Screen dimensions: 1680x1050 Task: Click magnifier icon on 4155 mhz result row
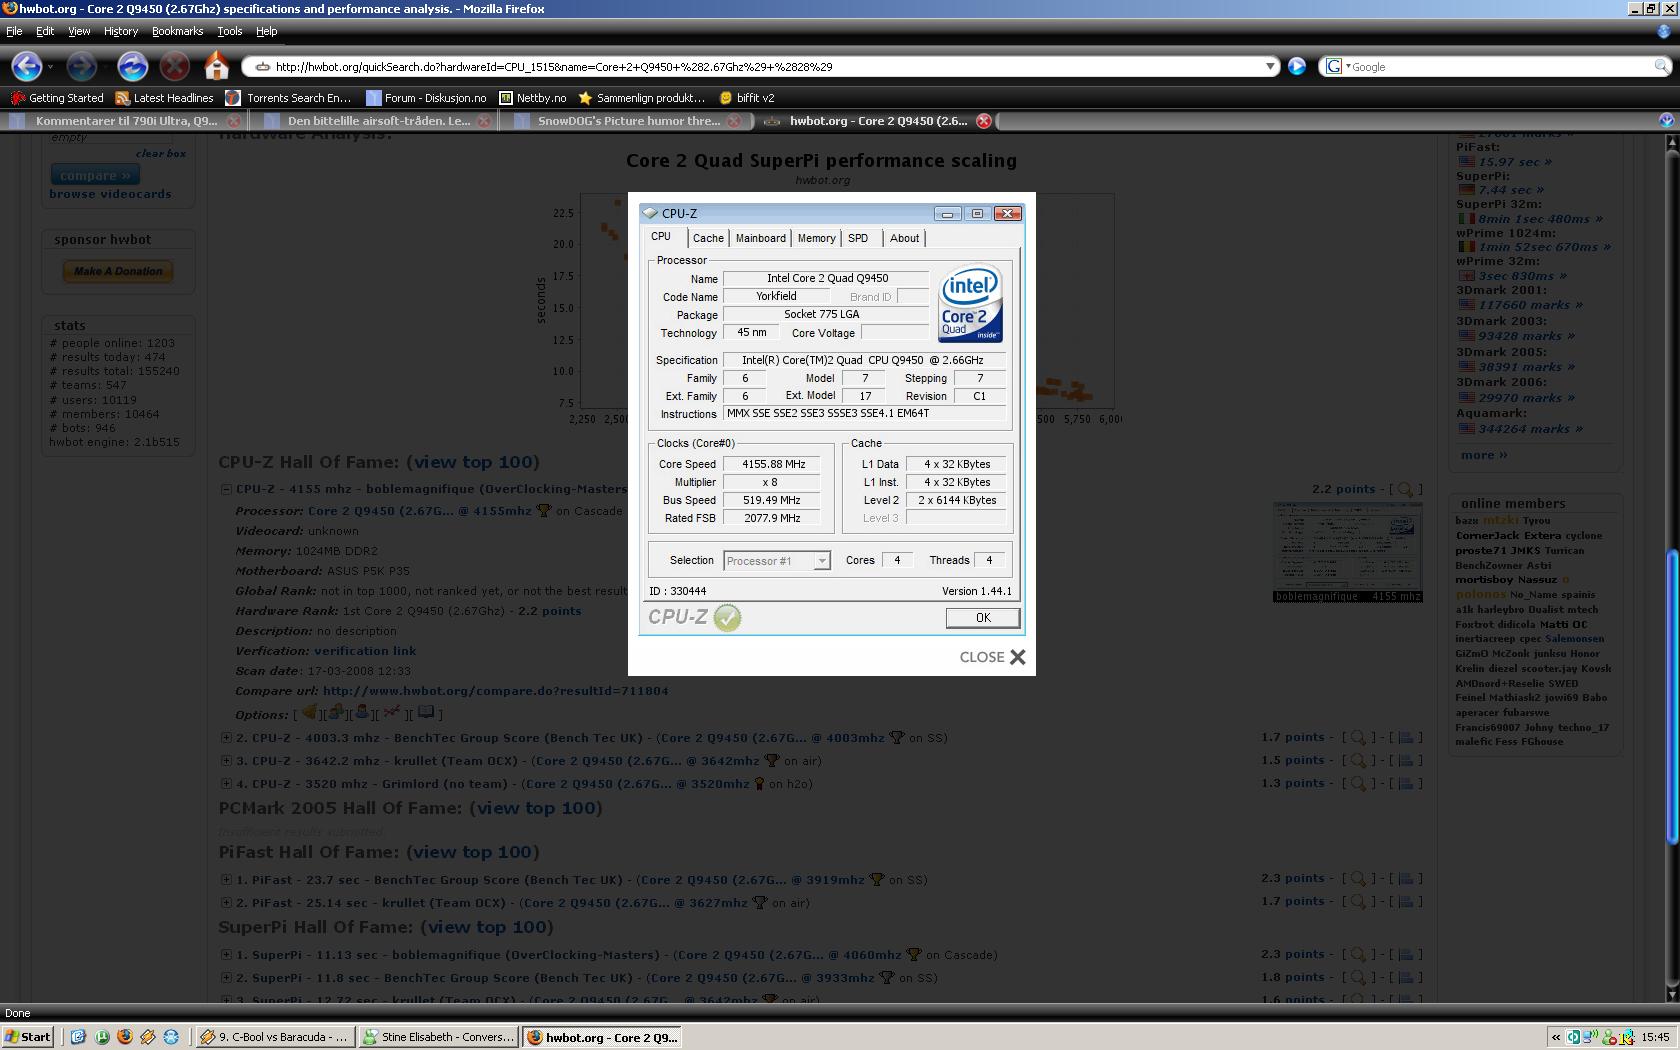click(x=1405, y=489)
